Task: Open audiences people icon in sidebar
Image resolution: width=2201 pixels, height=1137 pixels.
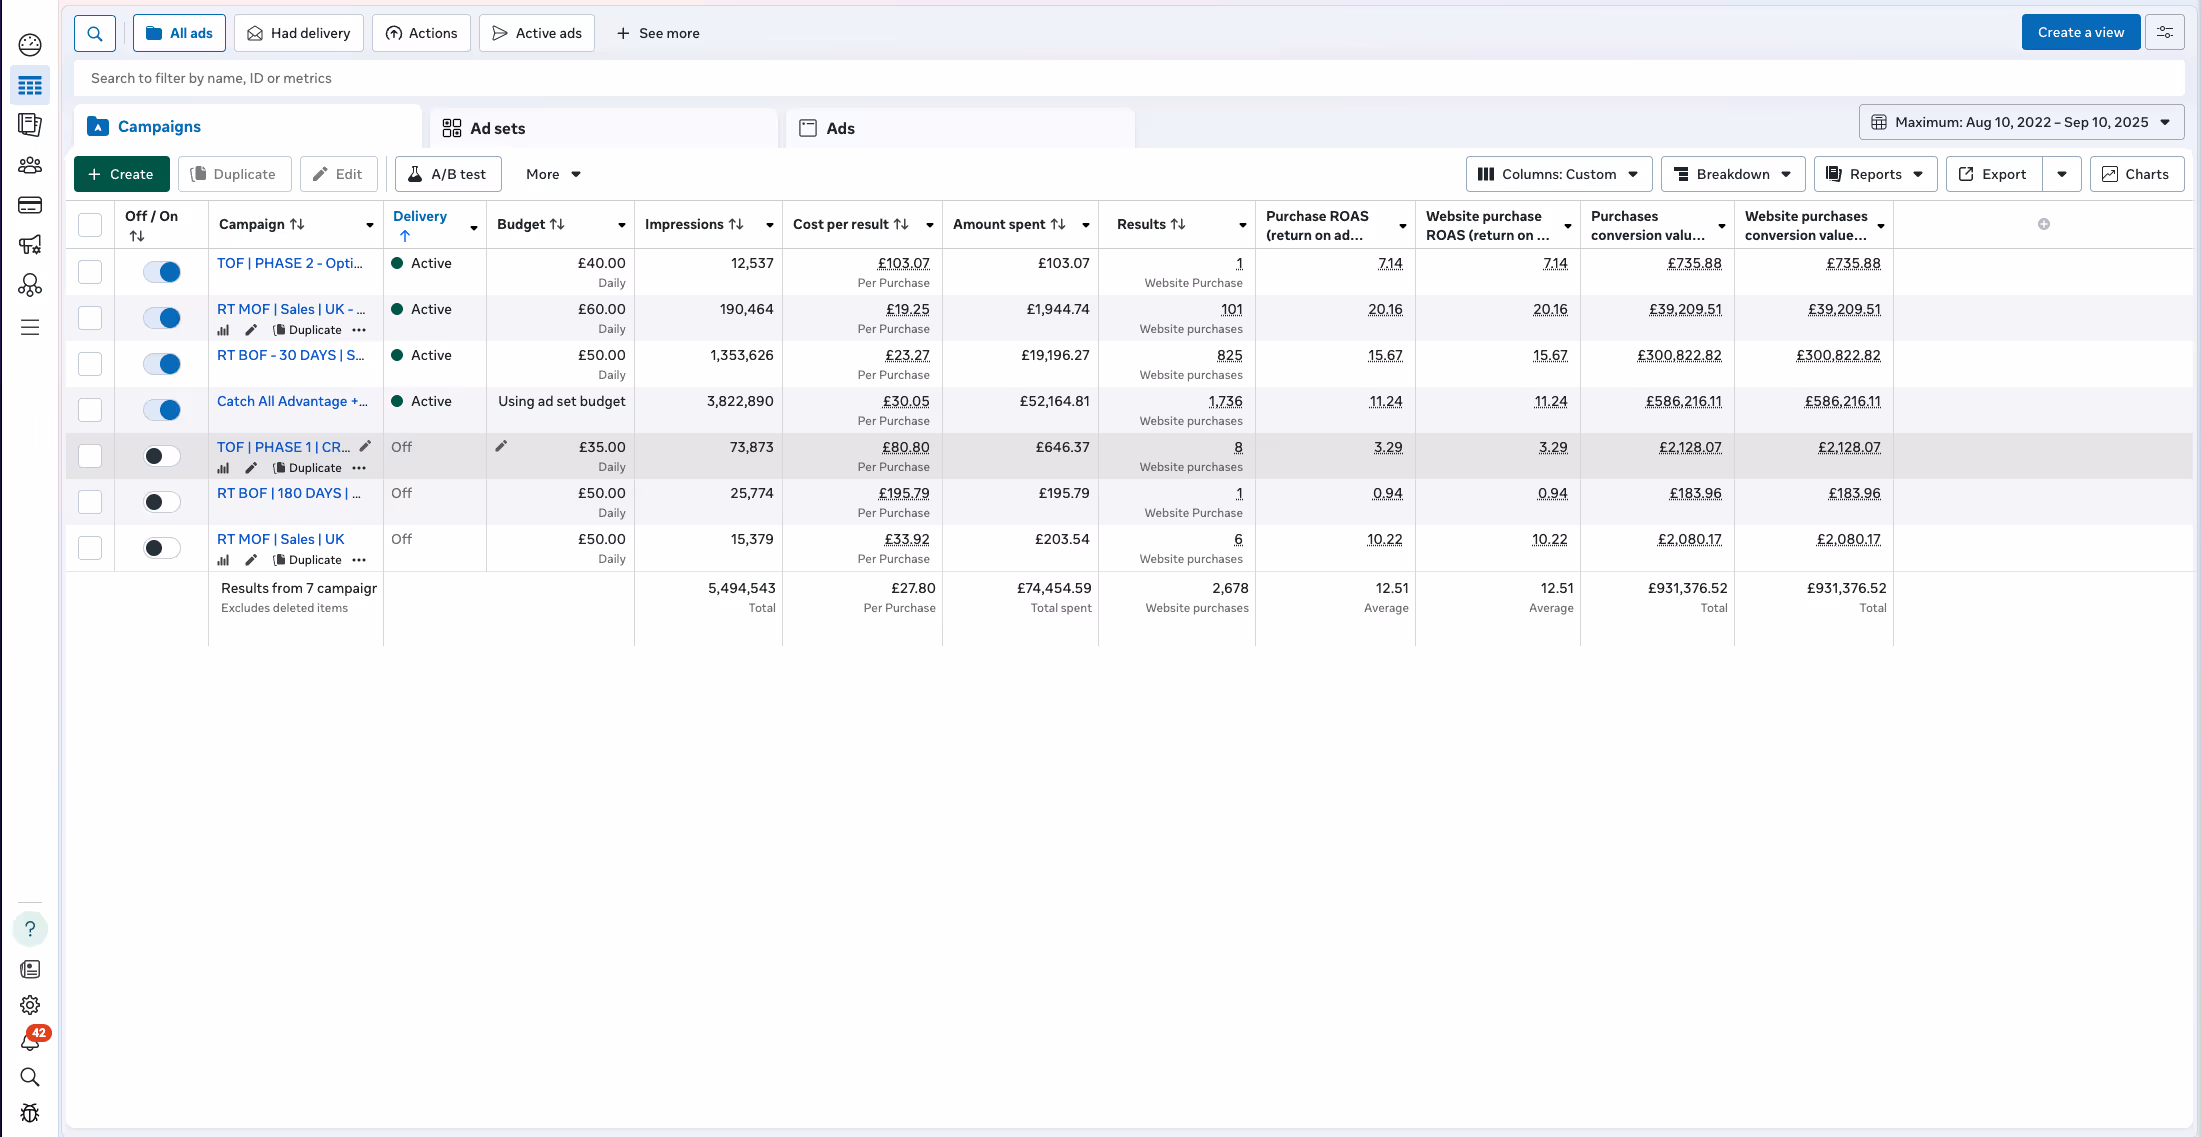Action: 30,165
